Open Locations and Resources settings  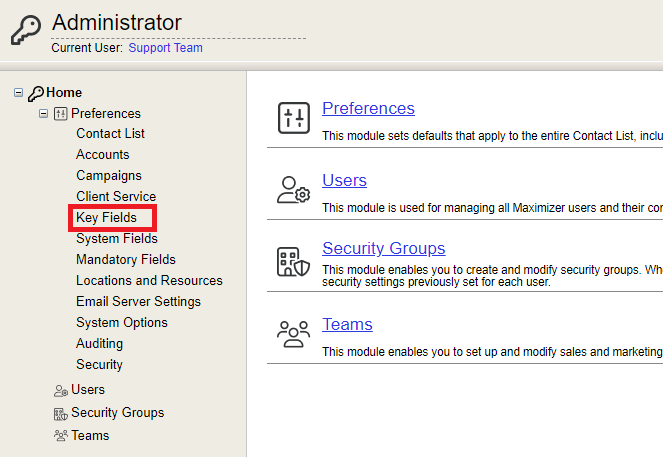click(149, 281)
